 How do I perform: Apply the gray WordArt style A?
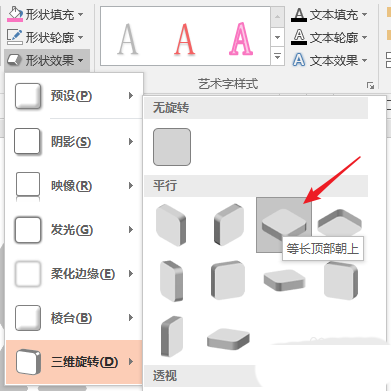(128, 39)
